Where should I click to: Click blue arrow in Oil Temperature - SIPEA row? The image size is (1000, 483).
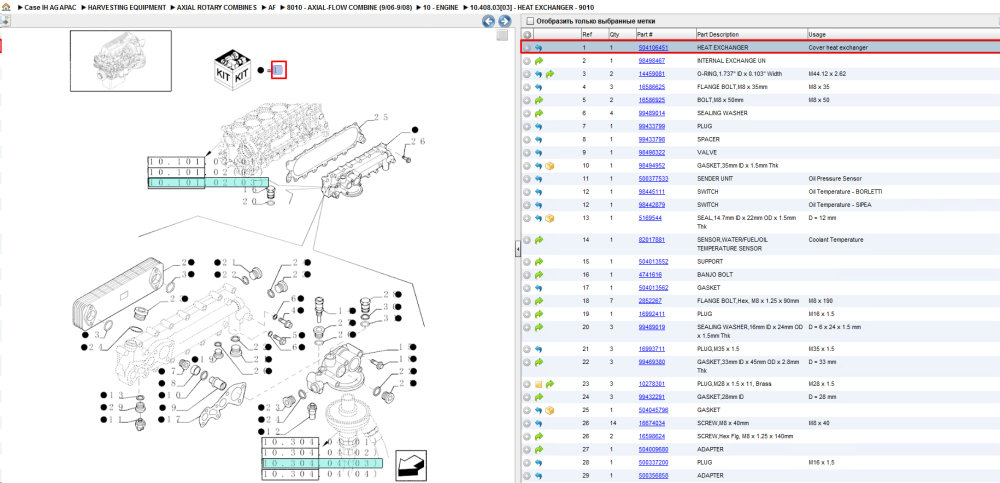[539, 205]
